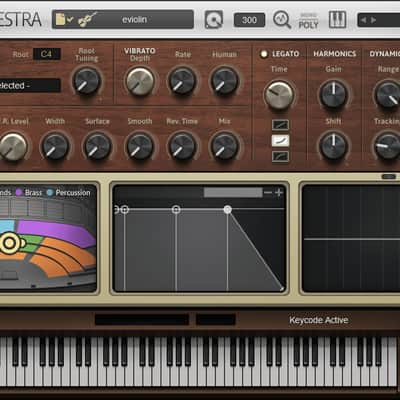Viewport: 400px width, 400px height.
Task: Click the 'Keycode Active' label
Action: (319, 320)
